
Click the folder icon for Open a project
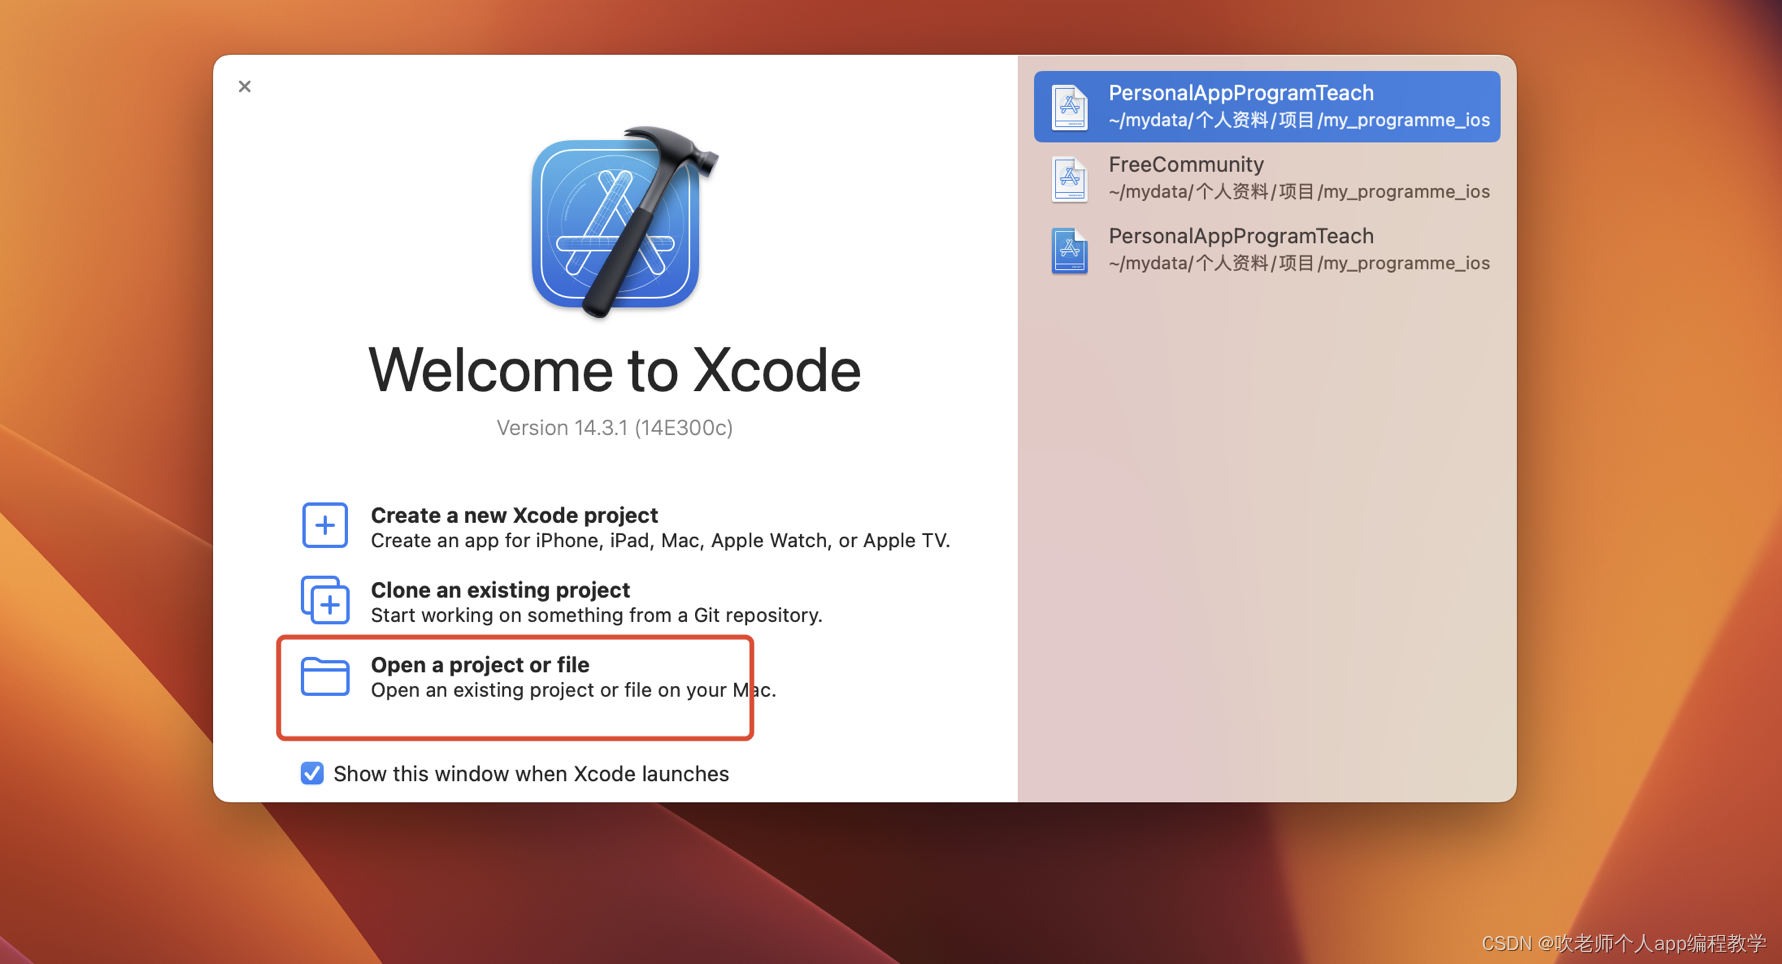(325, 676)
